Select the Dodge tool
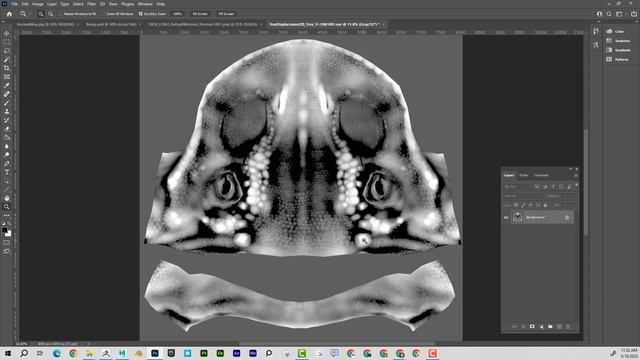The image size is (640, 360). (7, 155)
